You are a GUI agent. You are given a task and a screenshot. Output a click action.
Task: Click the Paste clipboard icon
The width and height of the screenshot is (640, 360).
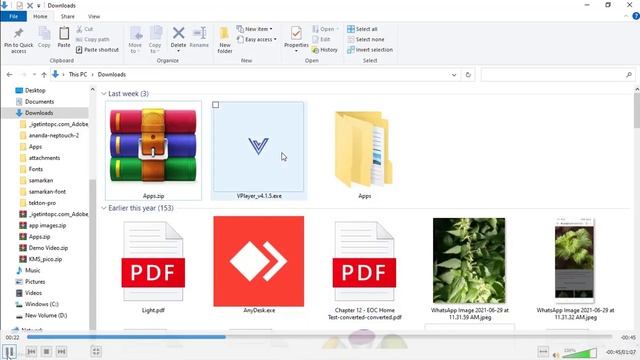pos(64,38)
